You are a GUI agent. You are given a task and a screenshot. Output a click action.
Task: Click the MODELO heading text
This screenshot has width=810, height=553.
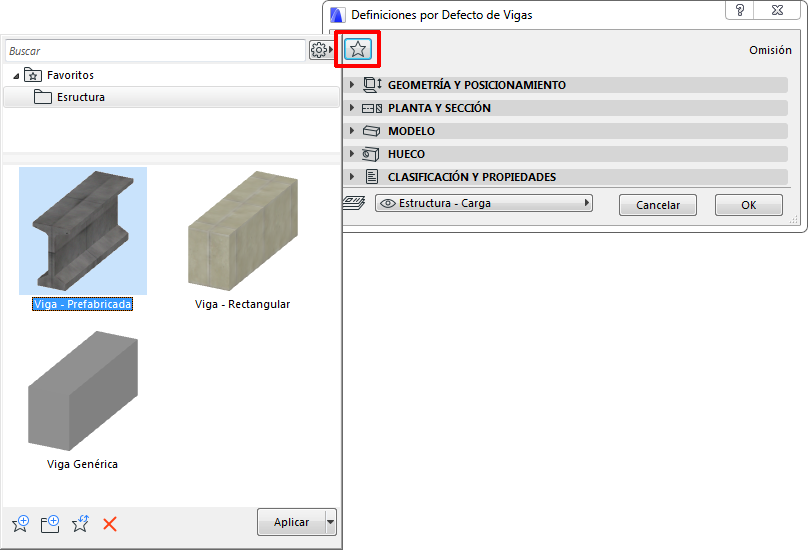point(411,131)
